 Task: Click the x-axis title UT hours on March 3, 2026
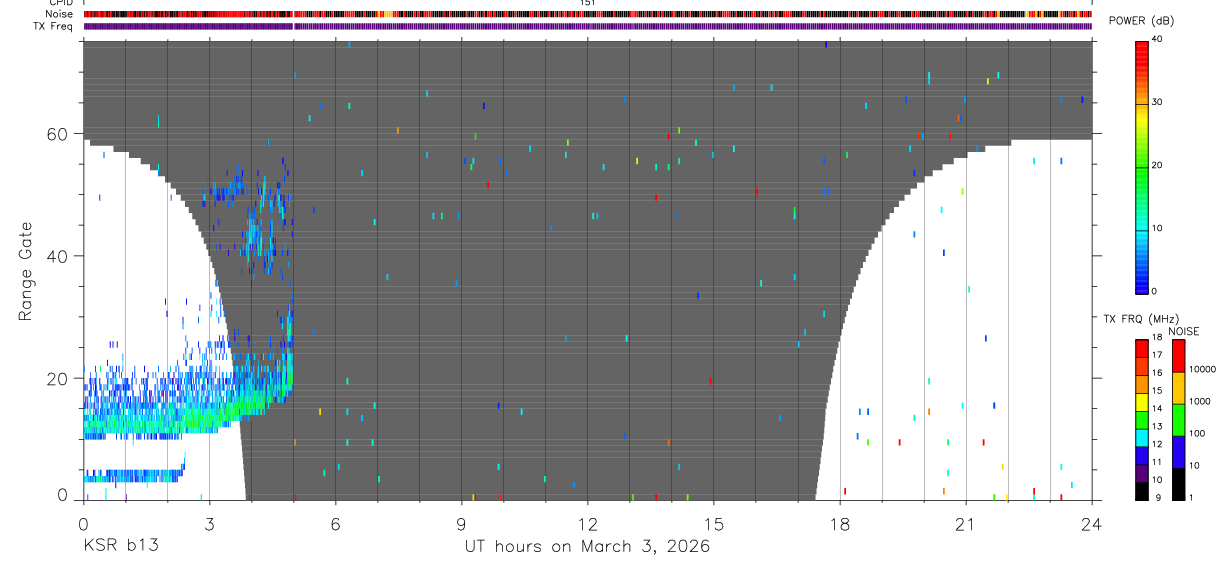click(x=587, y=547)
